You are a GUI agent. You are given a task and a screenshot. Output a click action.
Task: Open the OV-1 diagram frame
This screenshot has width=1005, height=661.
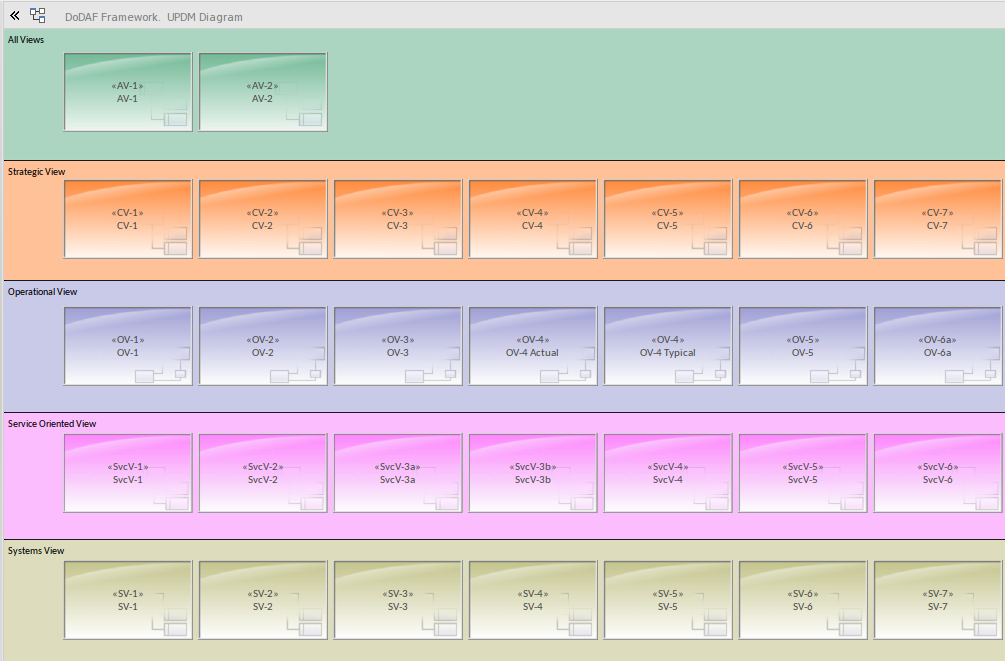(x=128, y=345)
